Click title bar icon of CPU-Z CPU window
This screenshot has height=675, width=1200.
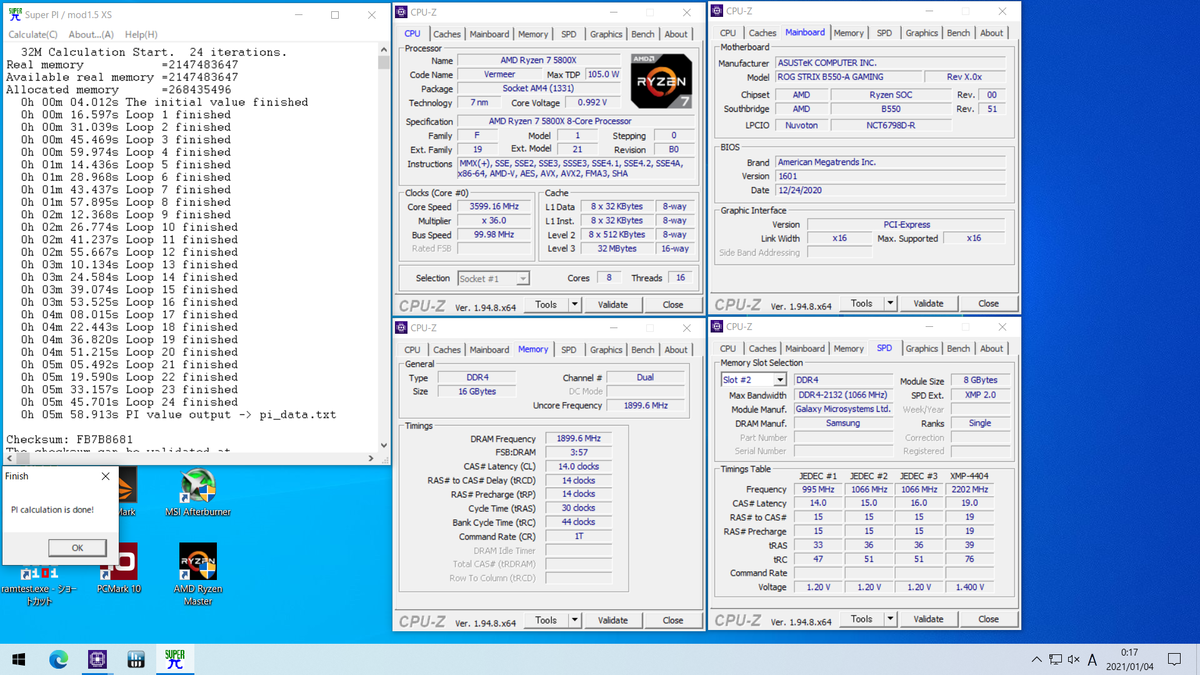pyautogui.click(x=402, y=12)
